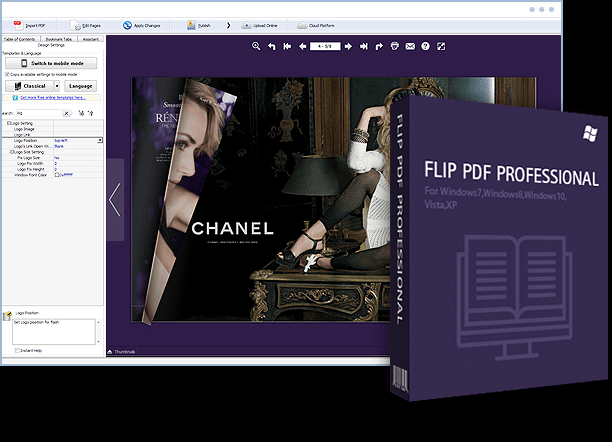Select the Logo Link row
The image size is (612, 442).
pos(53,135)
